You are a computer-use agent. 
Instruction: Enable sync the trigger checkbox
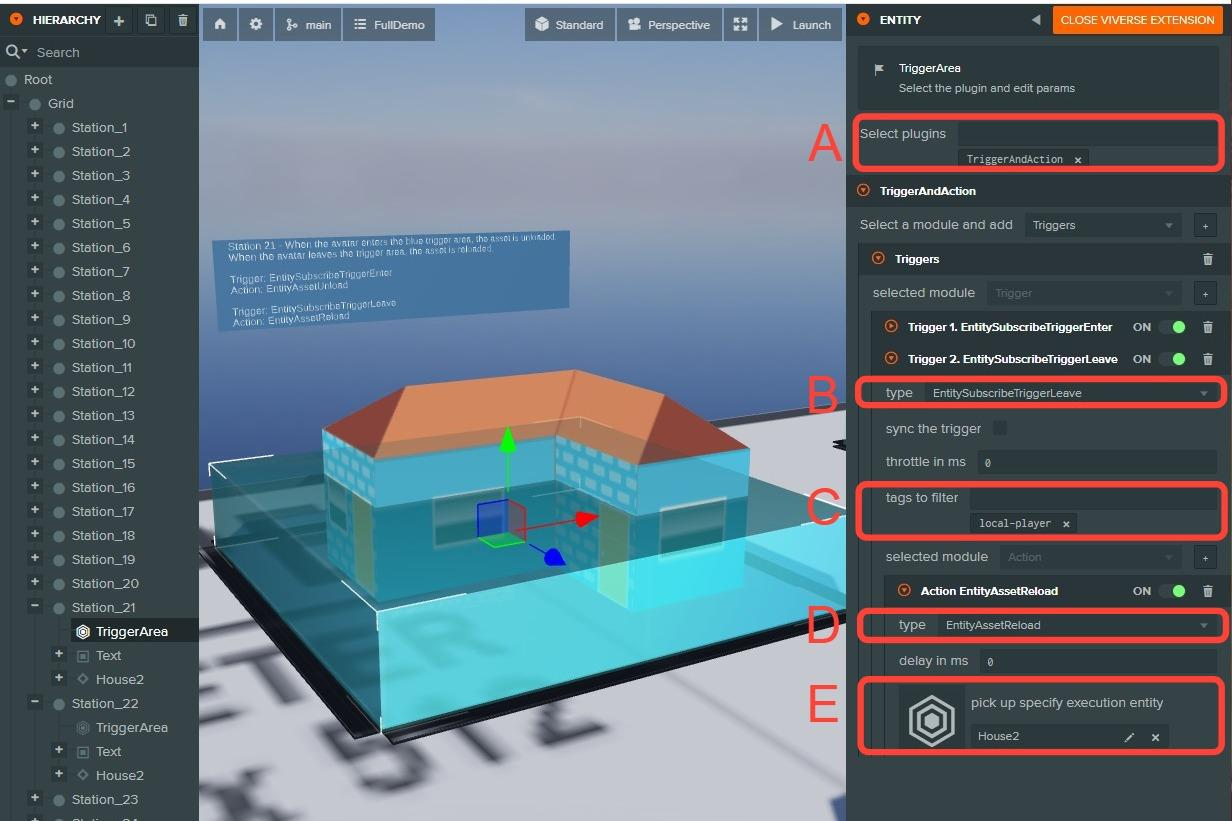tap(999, 429)
